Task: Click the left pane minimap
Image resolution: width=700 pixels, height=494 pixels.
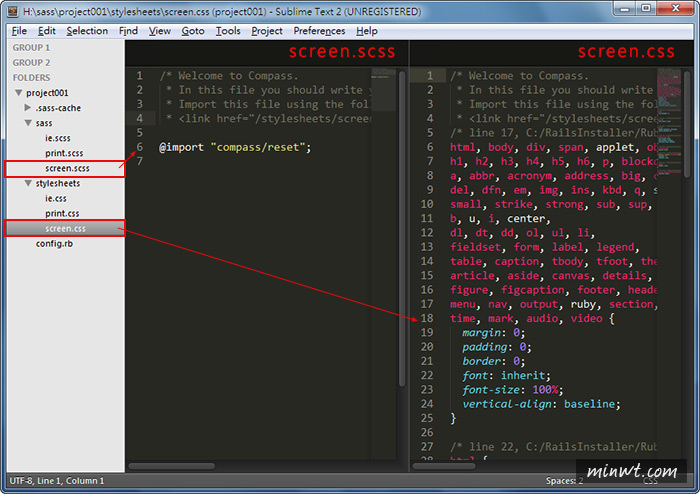Action: pos(383,89)
